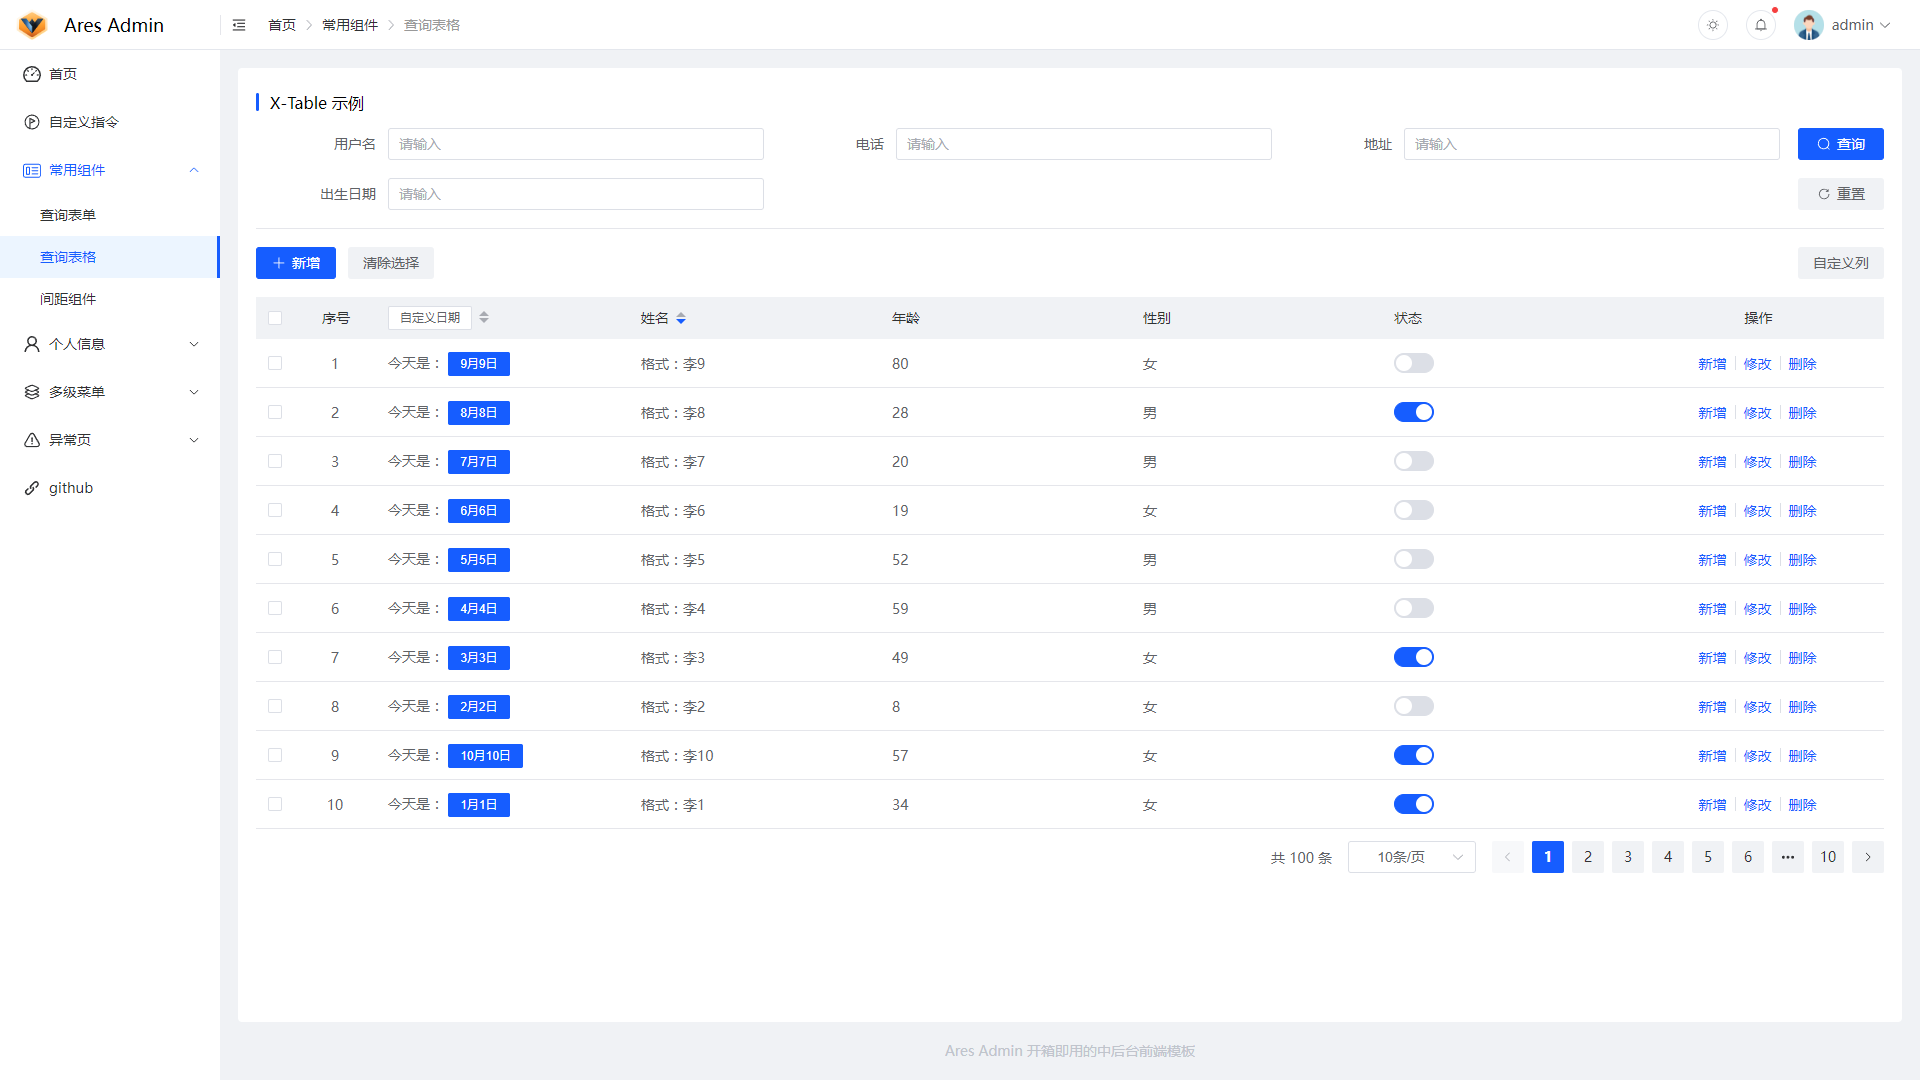Open 间距组件 menu item

[x=68, y=299]
